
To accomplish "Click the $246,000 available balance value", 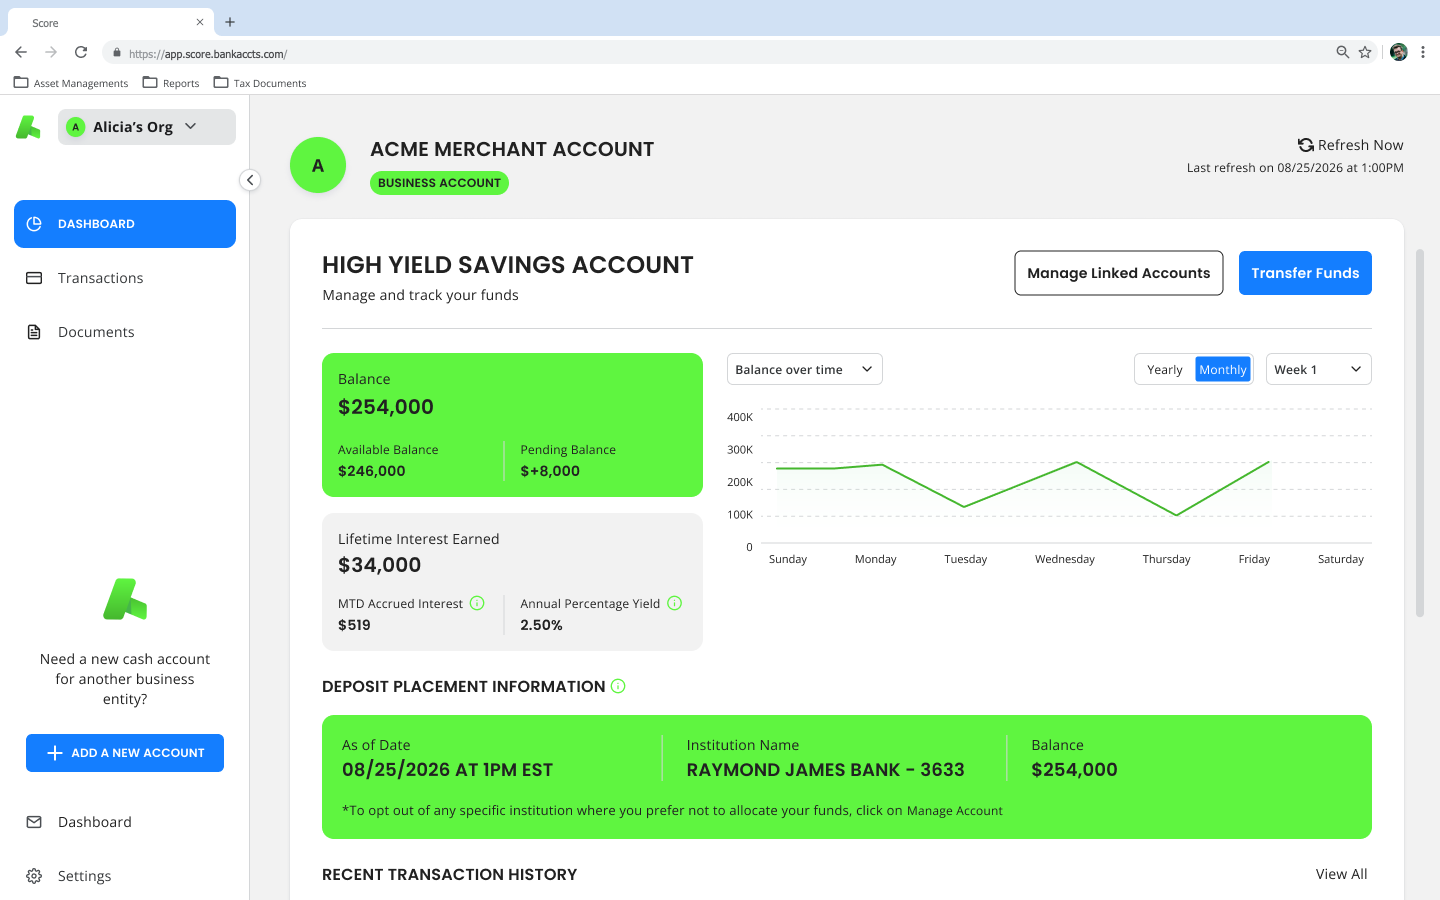I will [372, 471].
